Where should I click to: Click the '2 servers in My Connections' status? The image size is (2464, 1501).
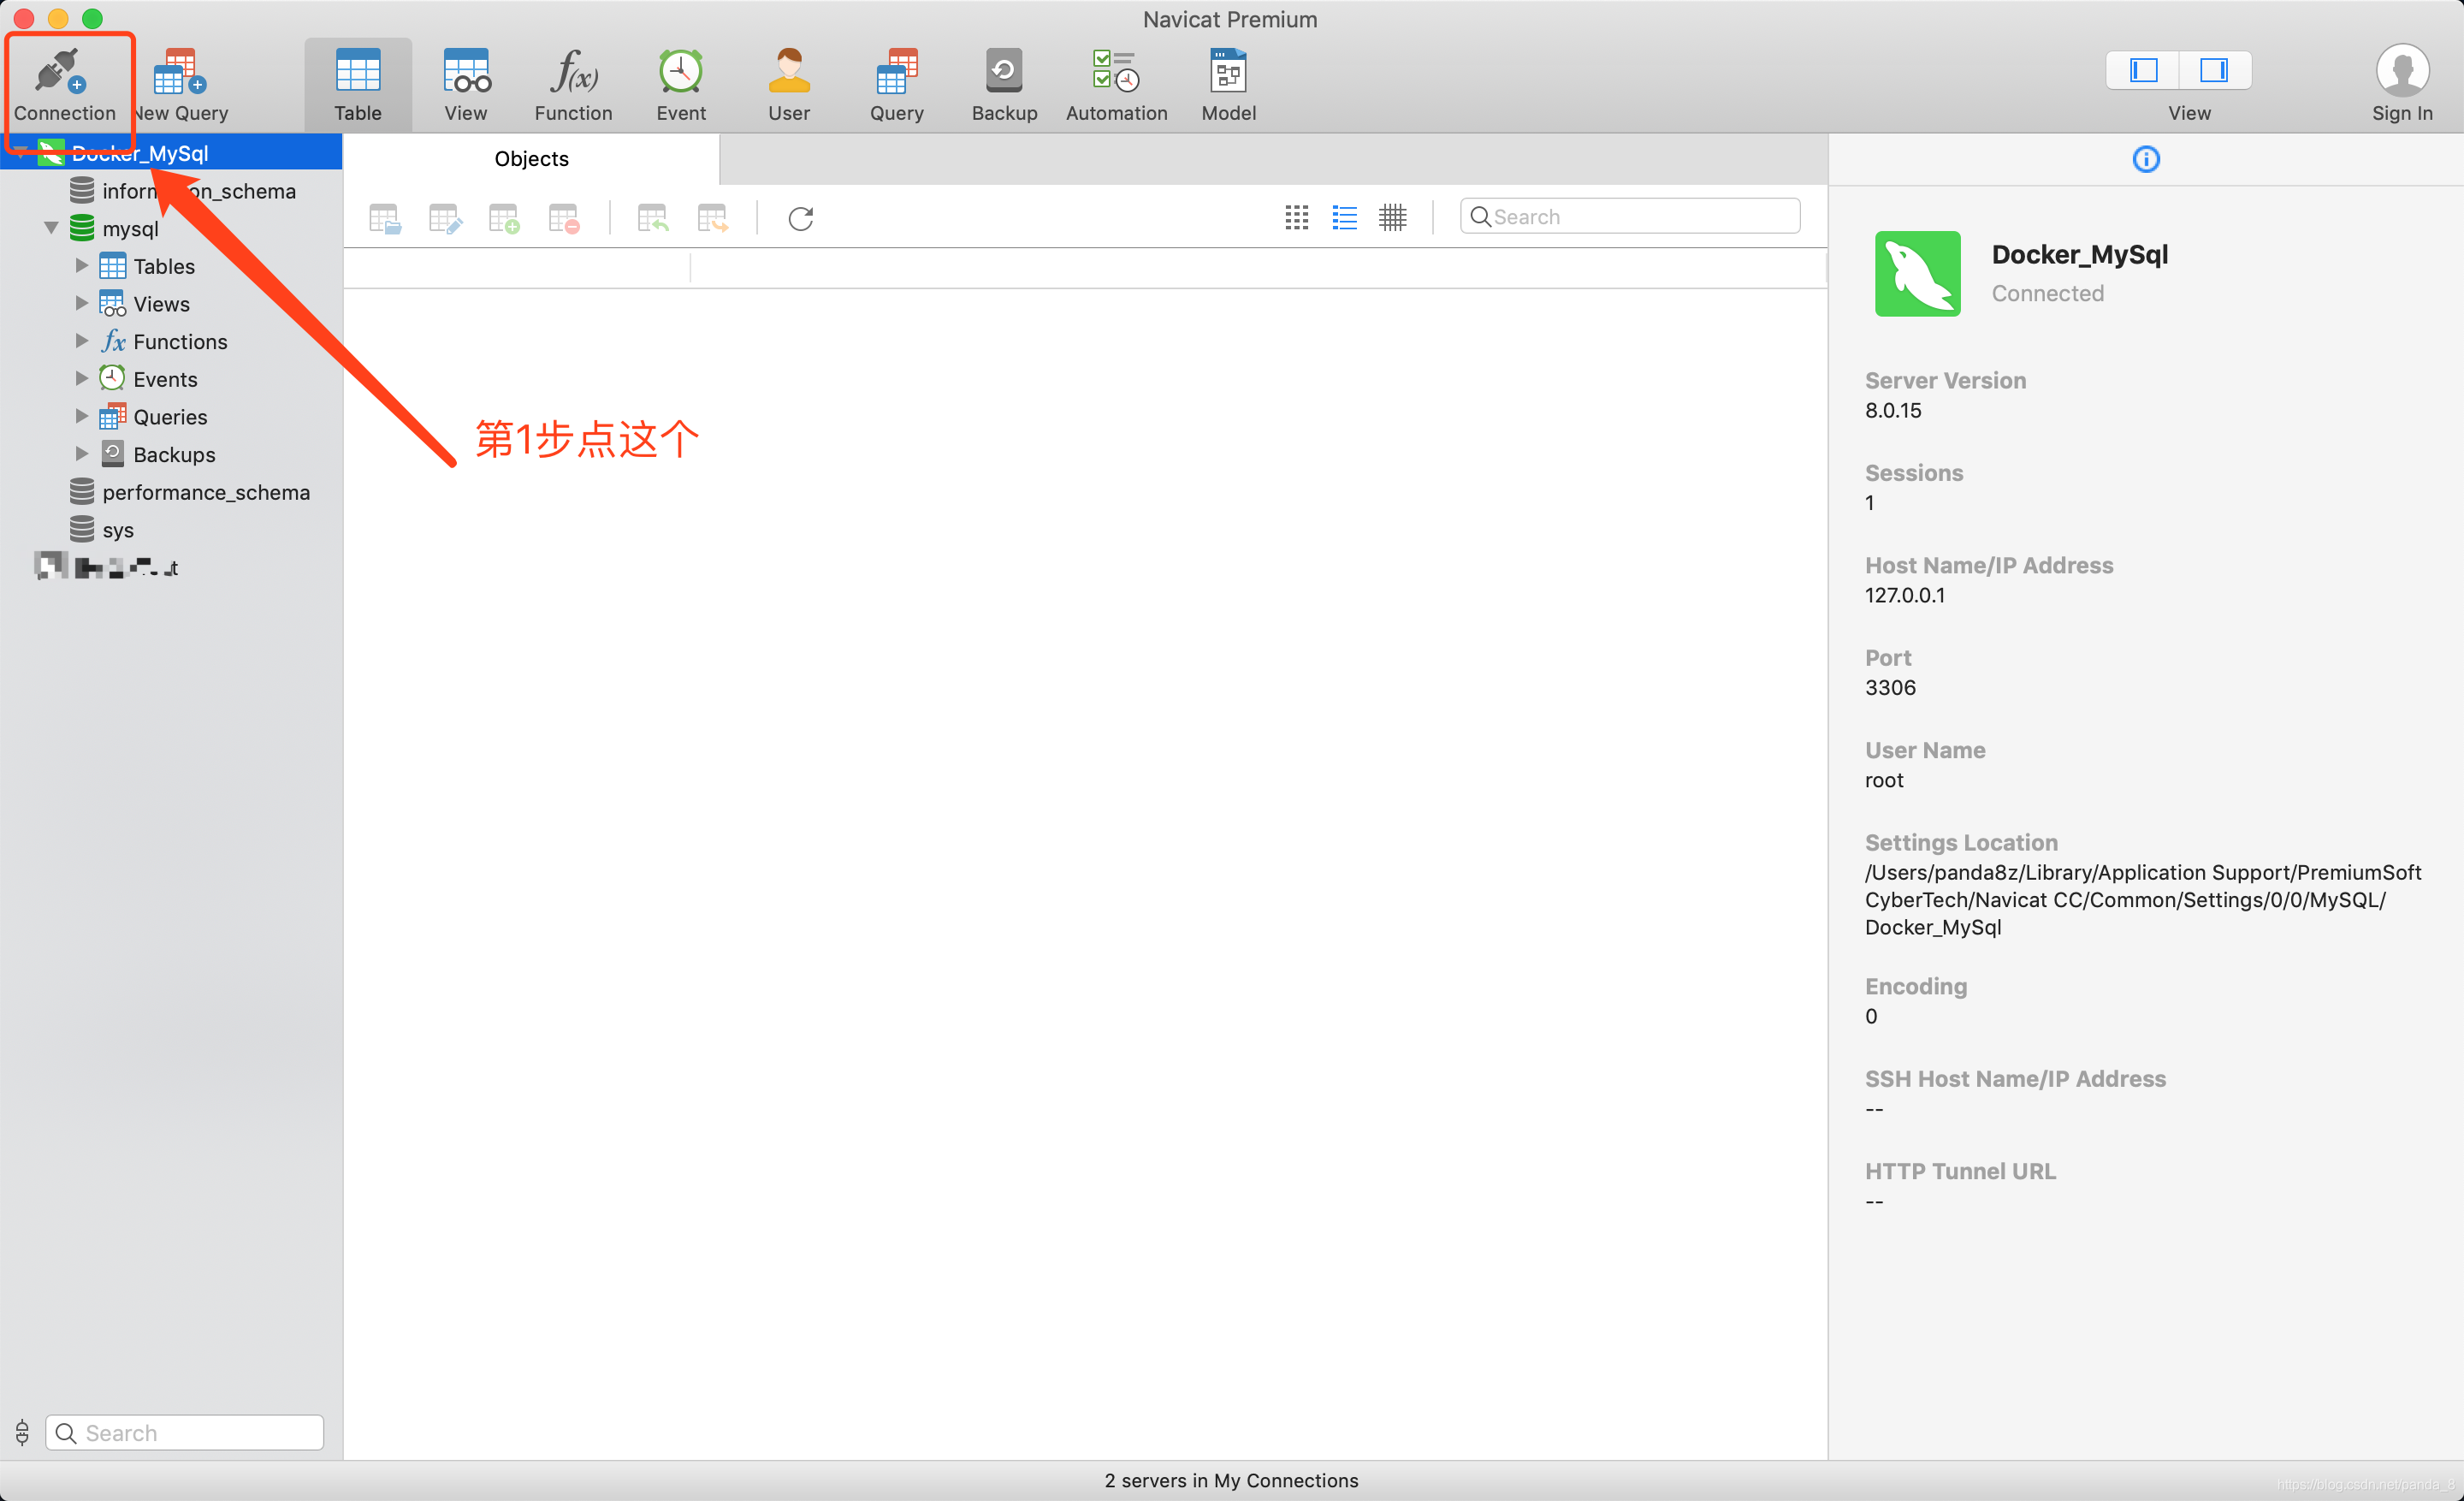coord(1231,1480)
